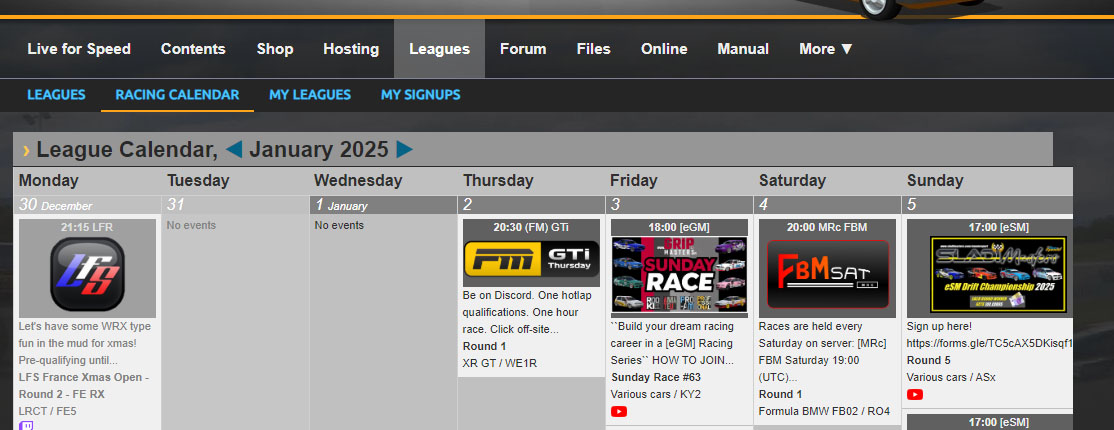This screenshot has width=1114, height=430.
Task: Open Round 5 of the eSM drift event
Action: click(x=929, y=360)
